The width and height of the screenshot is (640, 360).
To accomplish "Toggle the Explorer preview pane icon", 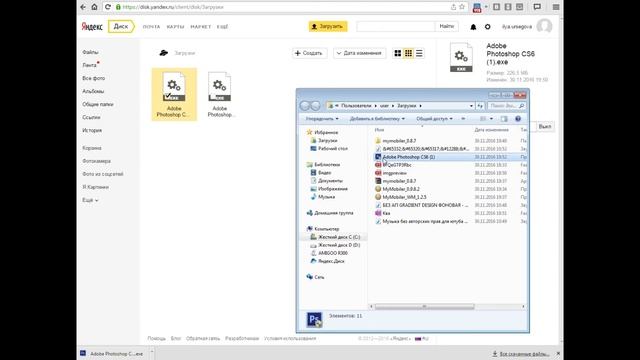I will [x=504, y=119].
